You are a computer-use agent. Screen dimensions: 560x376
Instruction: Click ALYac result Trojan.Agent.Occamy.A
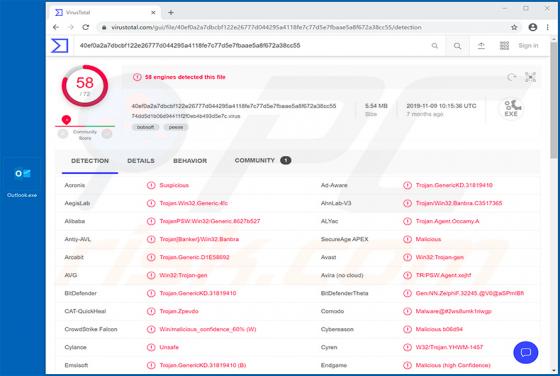pyautogui.click(x=448, y=221)
